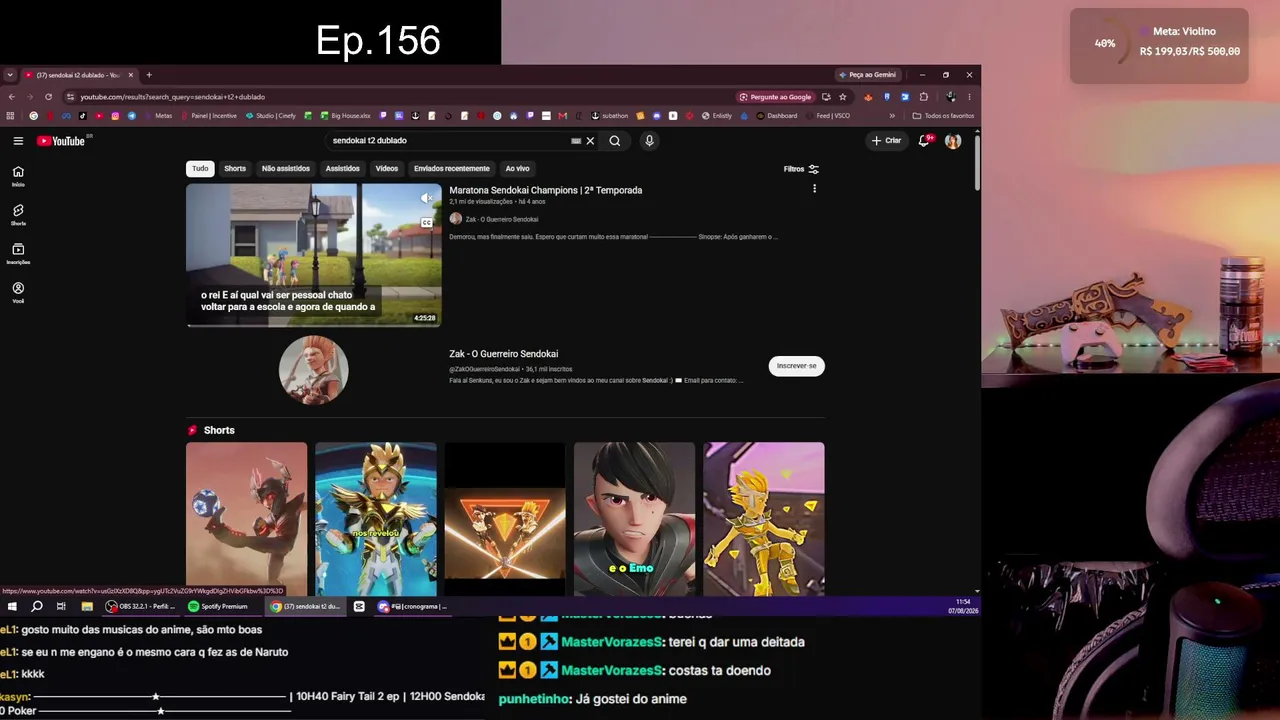Click Pergunte ao Google in the address bar
This screenshot has height=720, width=1280.
775,97
